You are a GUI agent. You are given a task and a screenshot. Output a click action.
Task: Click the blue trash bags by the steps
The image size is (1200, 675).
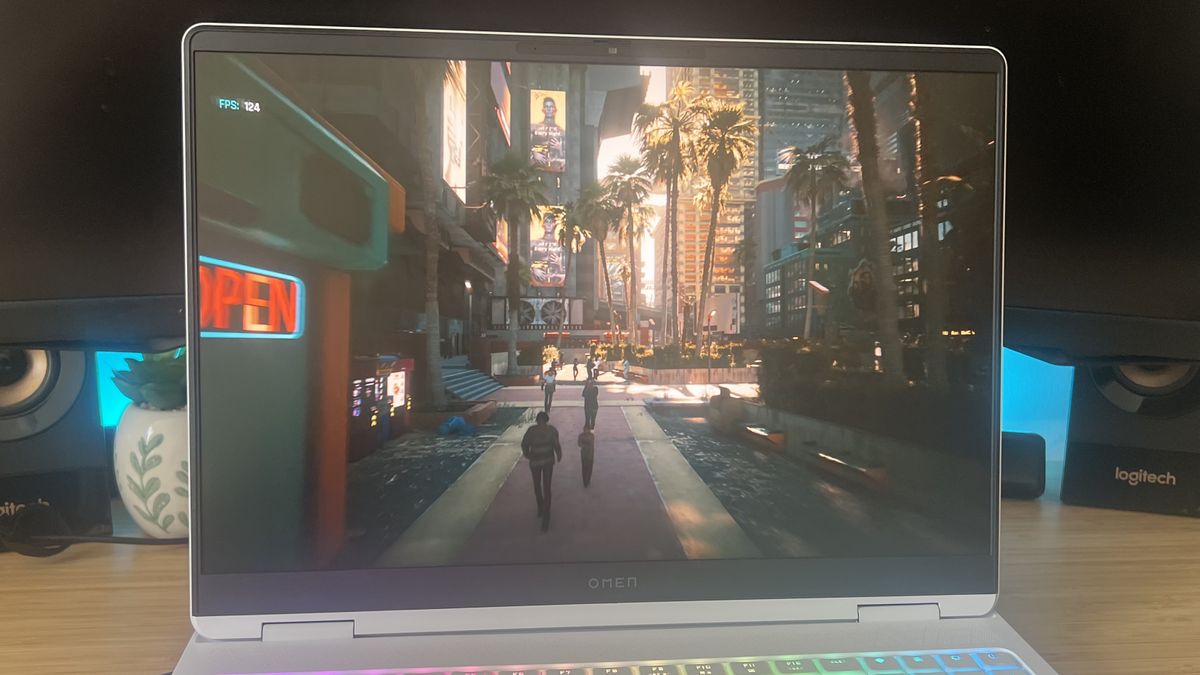click(457, 426)
